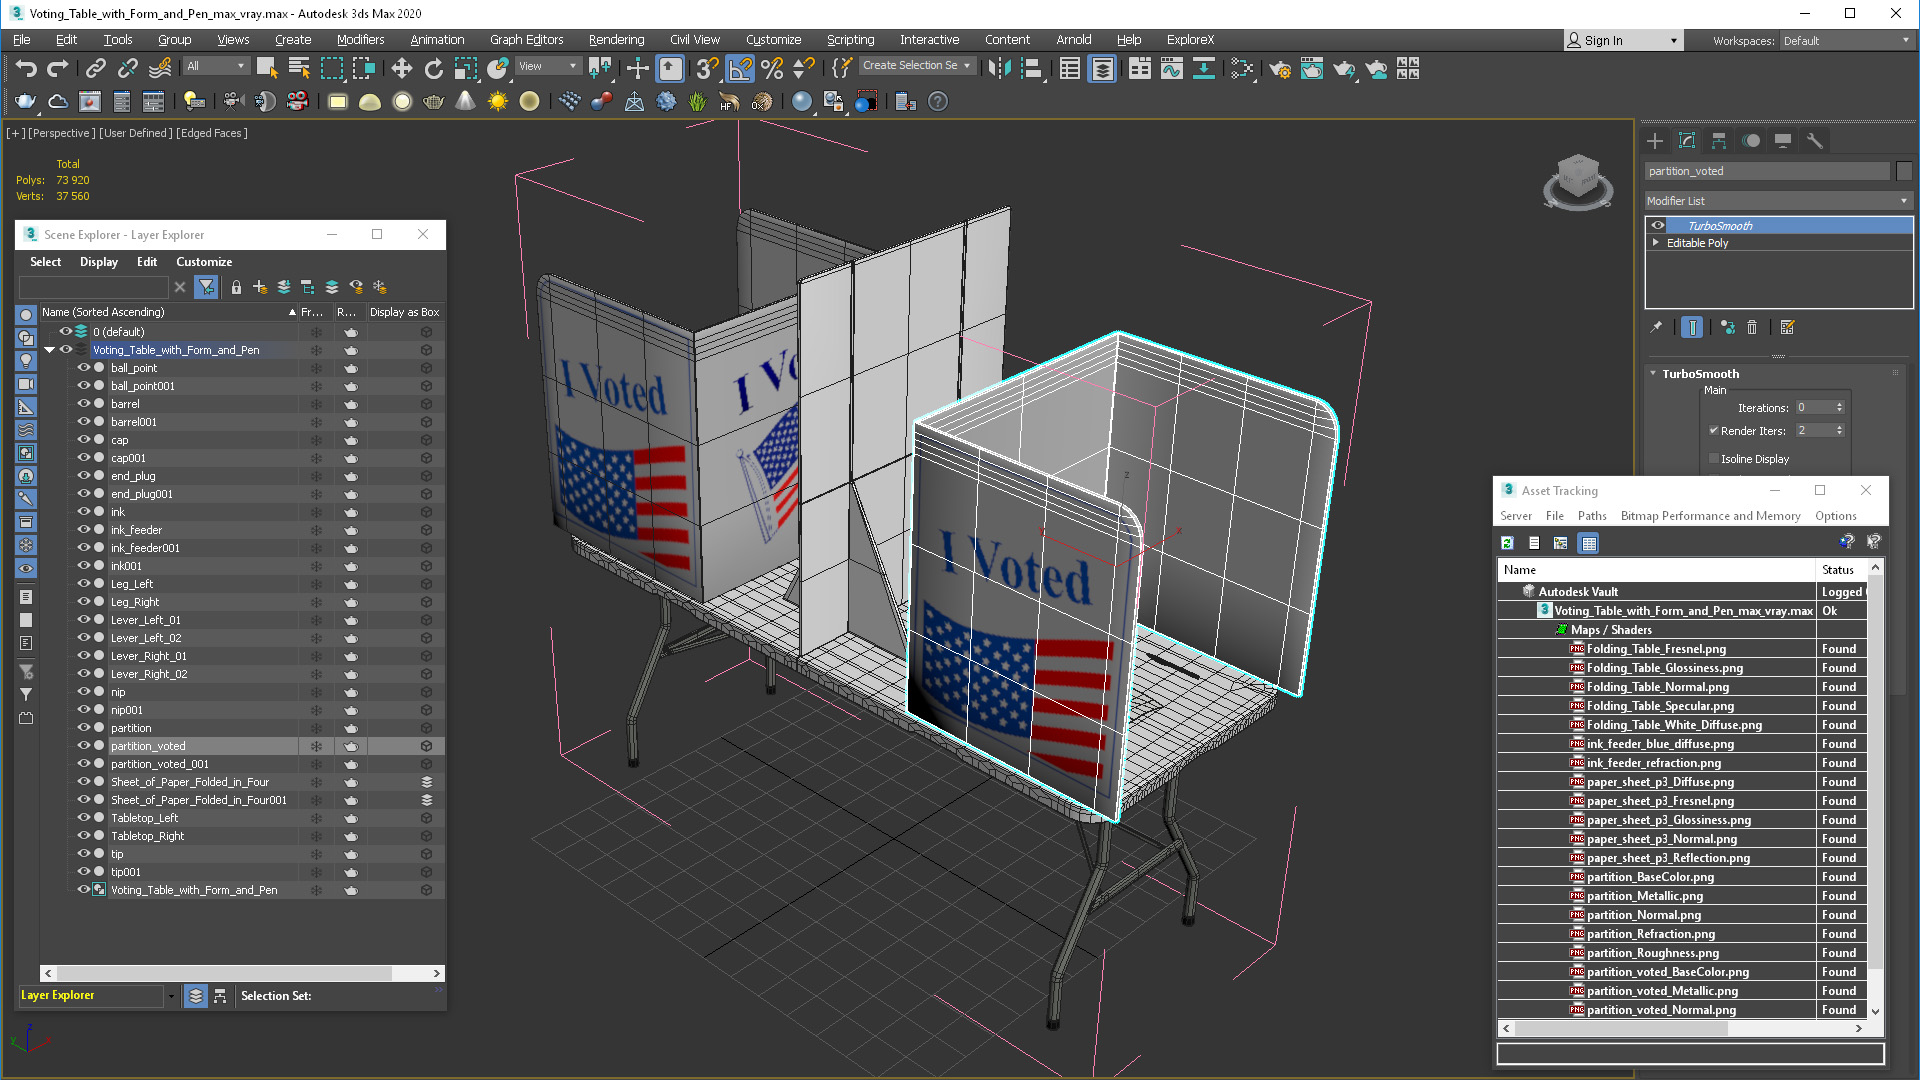The height and width of the screenshot is (1080, 1920).
Task: Click the Render Production teapot icon
Action: click(1344, 68)
